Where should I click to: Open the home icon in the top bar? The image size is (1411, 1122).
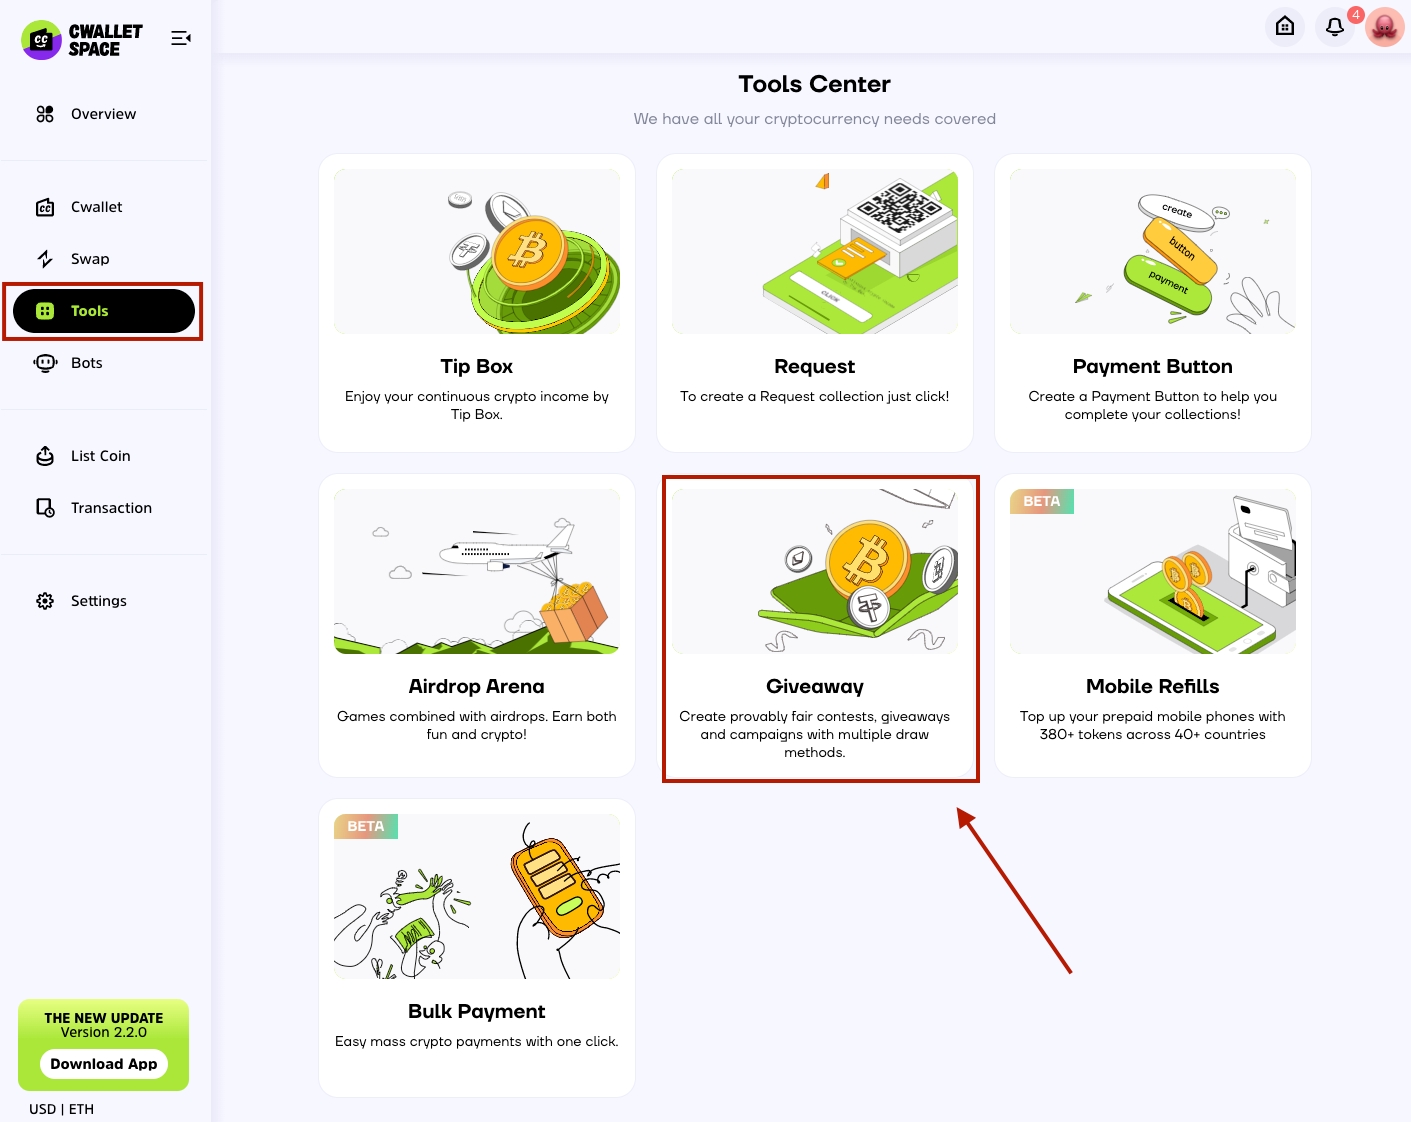1285,27
